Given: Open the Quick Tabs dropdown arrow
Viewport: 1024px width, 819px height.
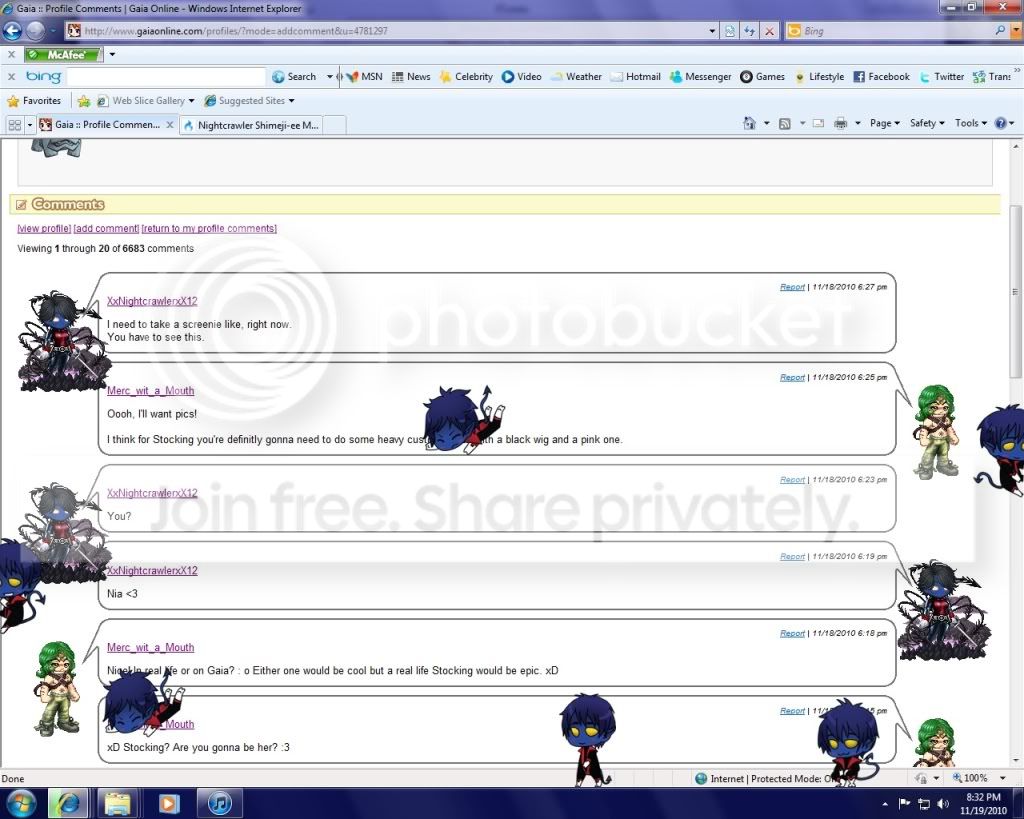Looking at the screenshot, I should click(x=29, y=124).
